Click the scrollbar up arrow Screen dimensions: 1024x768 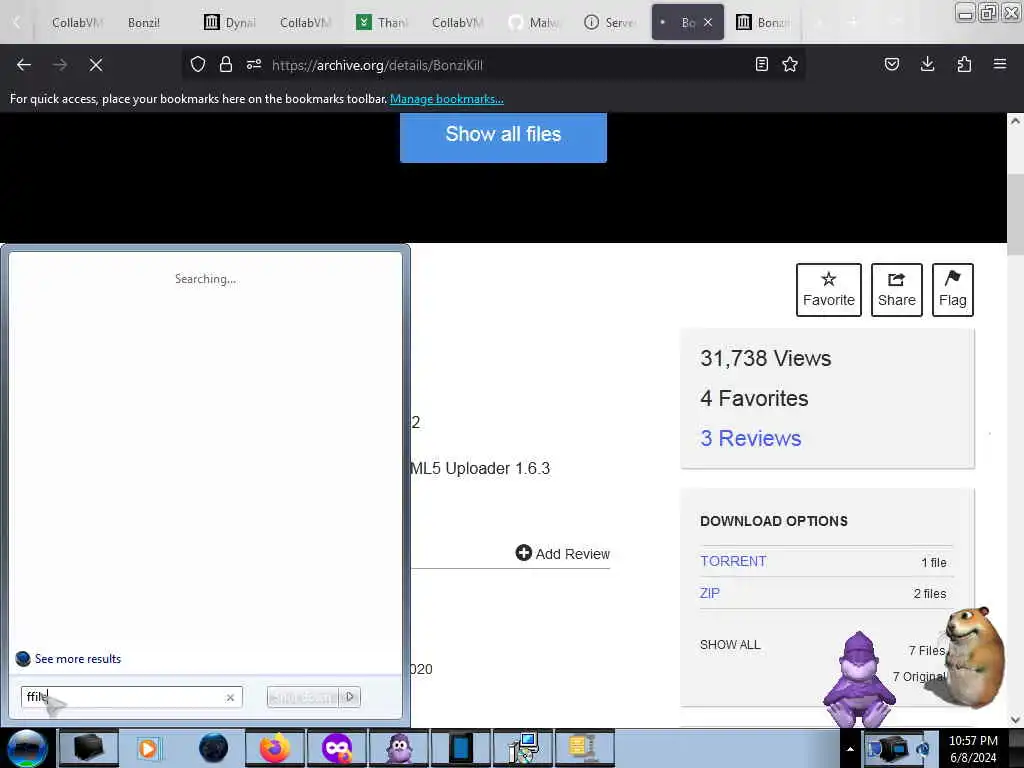point(1015,121)
